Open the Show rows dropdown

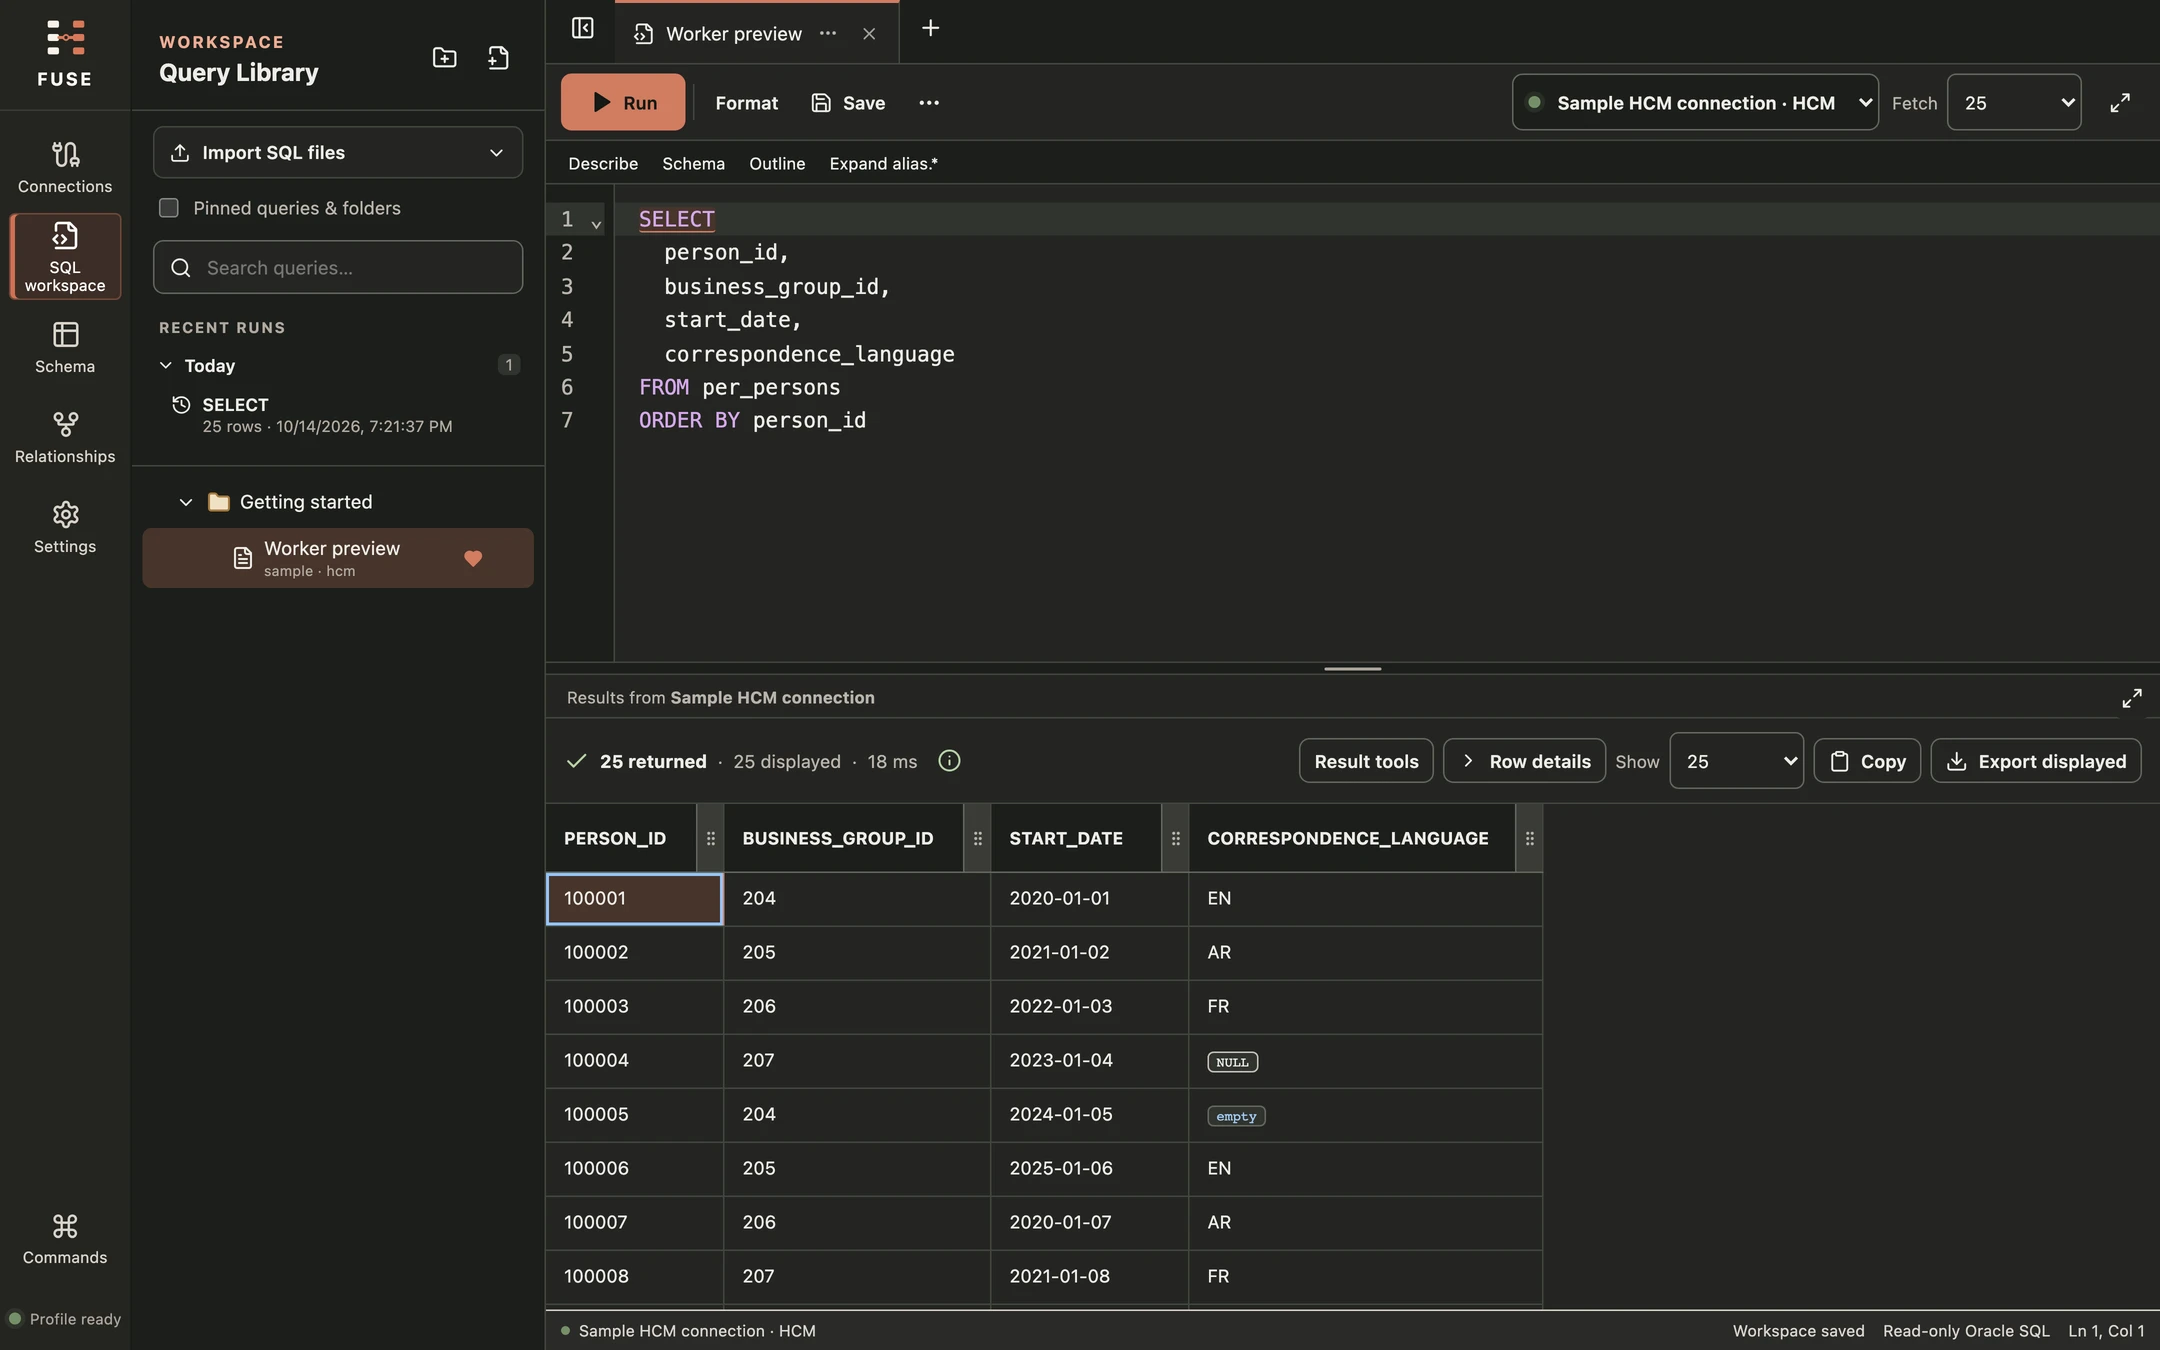(1736, 761)
